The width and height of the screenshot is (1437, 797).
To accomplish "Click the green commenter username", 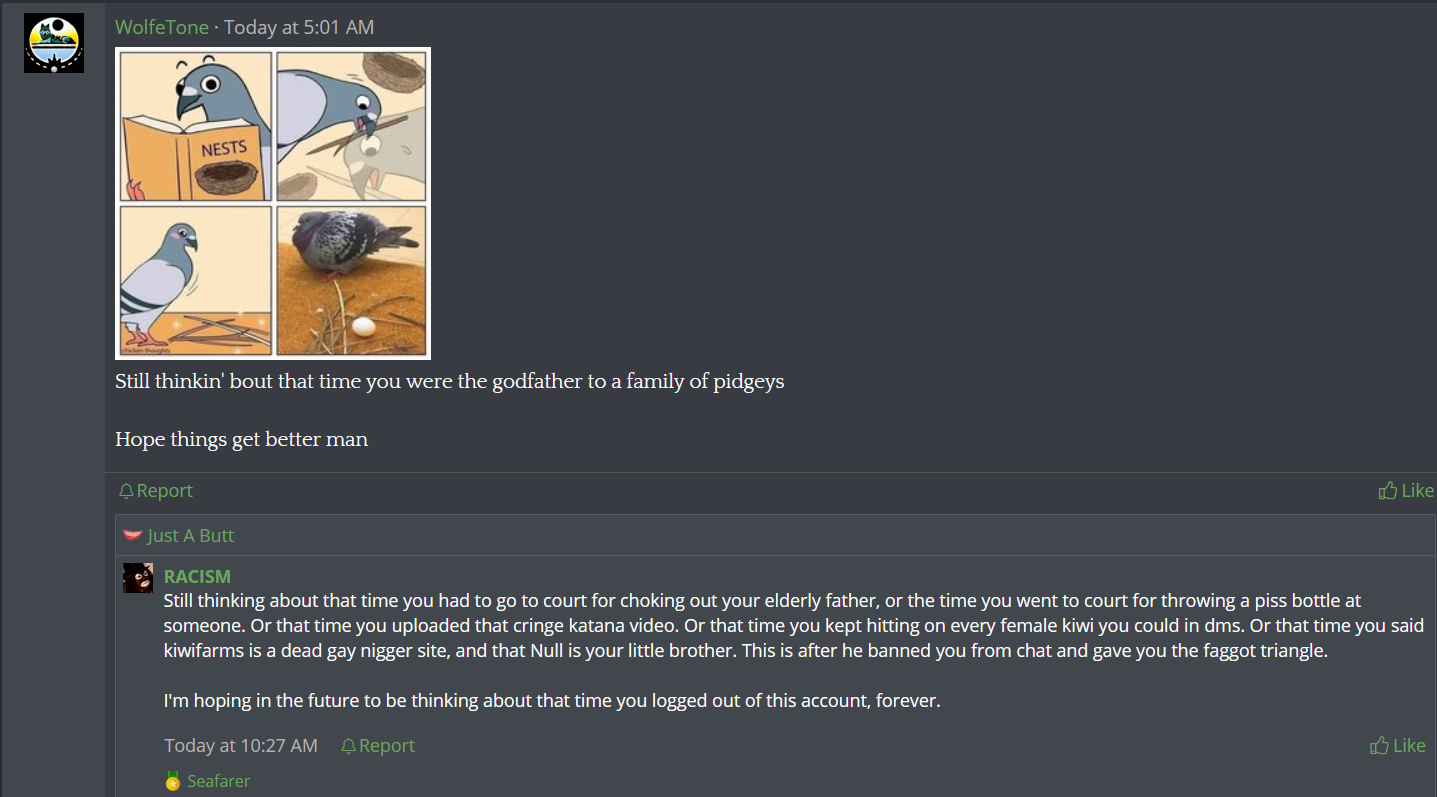I will pos(197,576).
